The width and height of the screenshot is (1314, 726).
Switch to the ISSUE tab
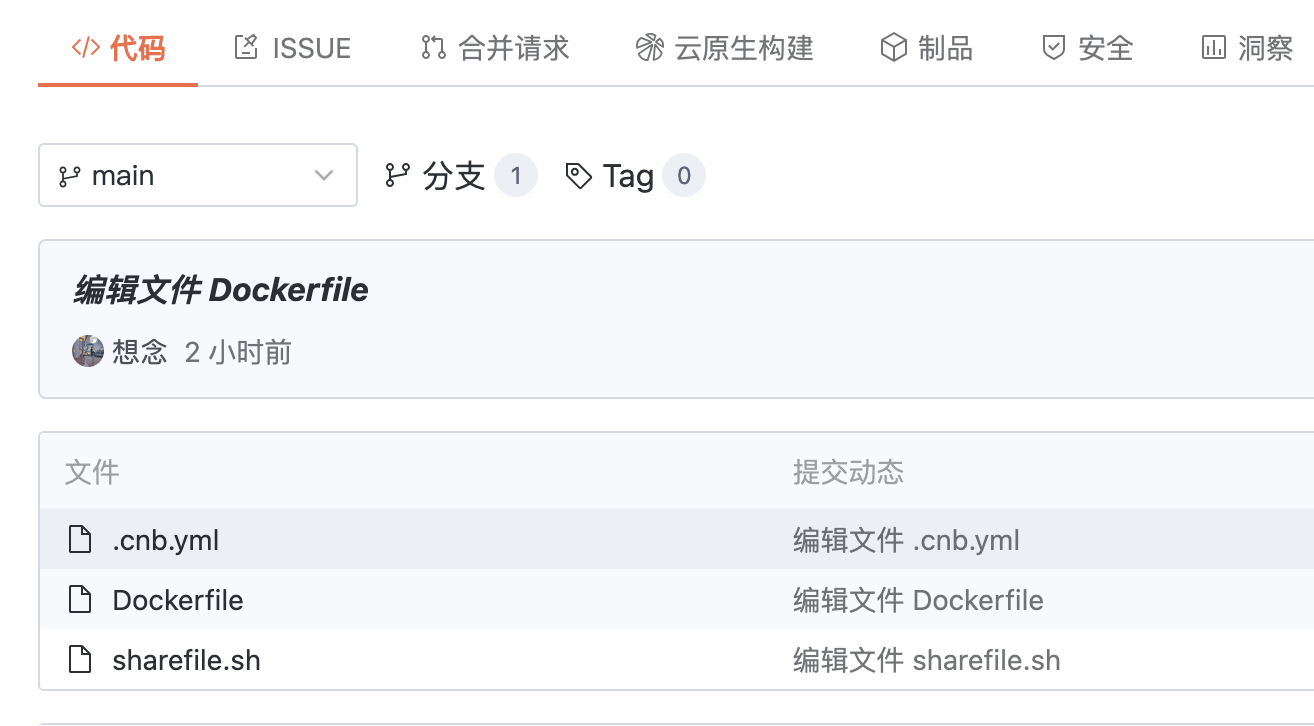(x=292, y=48)
